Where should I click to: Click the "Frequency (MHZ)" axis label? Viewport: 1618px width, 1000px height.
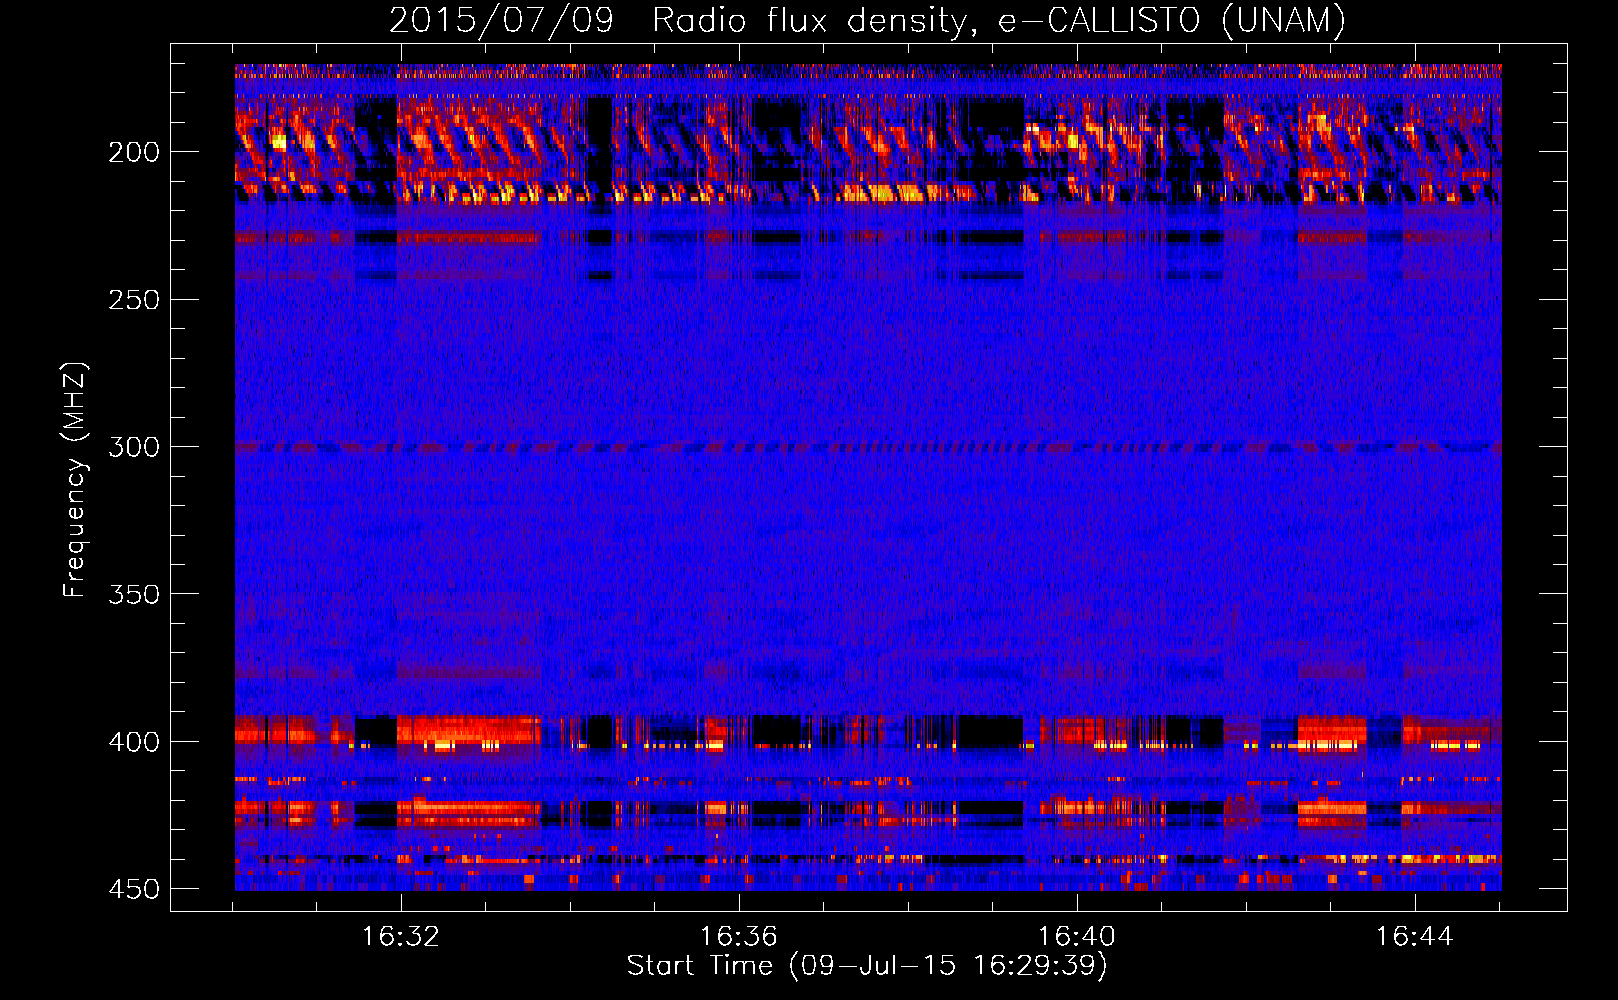75,479
